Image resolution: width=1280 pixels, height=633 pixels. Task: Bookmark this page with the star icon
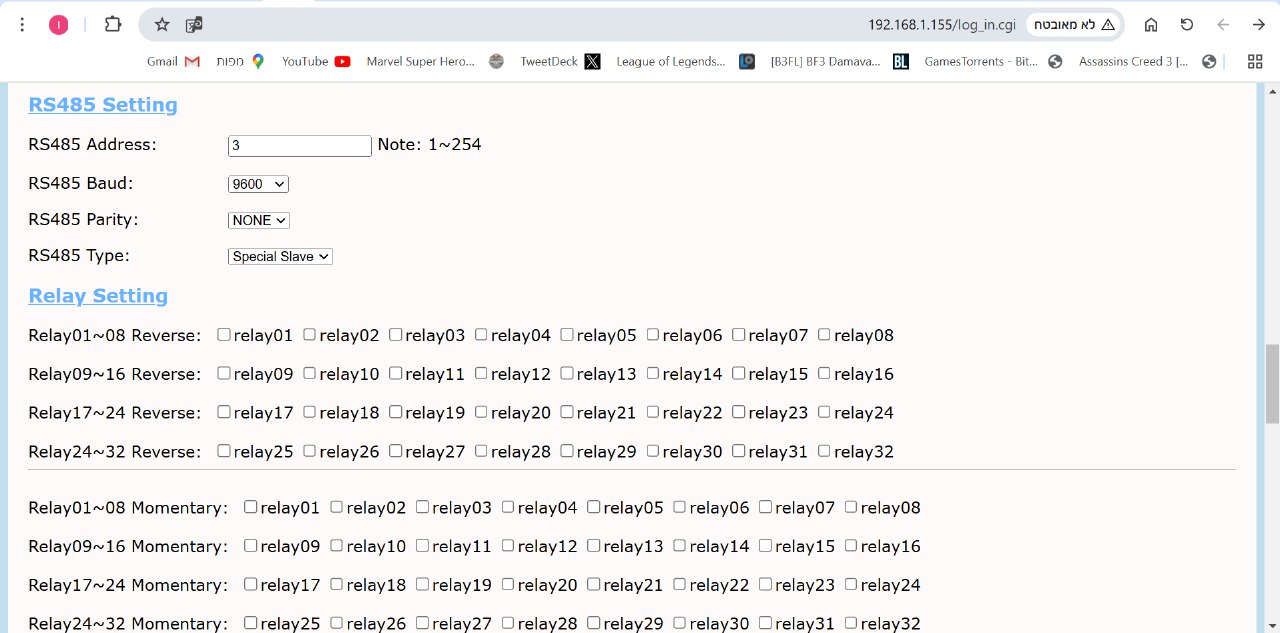click(x=162, y=25)
